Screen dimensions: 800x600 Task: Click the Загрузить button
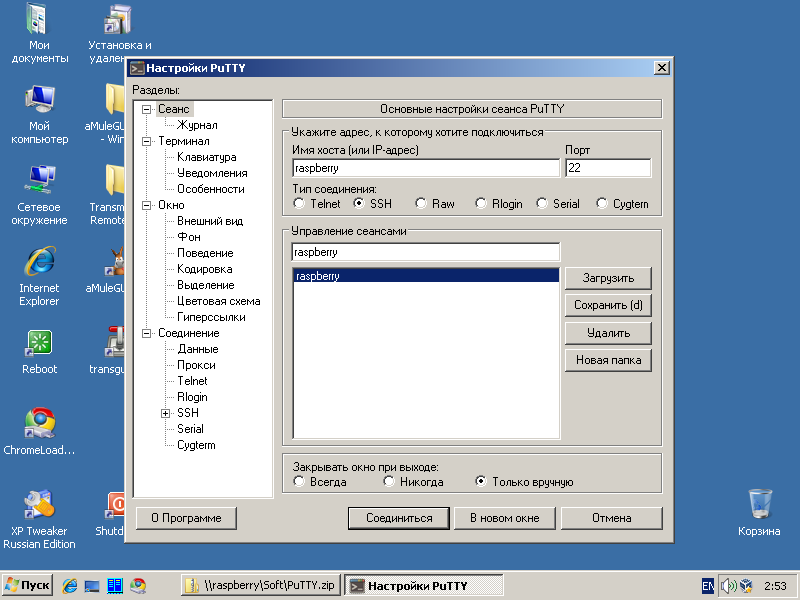(x=608, y=278)
